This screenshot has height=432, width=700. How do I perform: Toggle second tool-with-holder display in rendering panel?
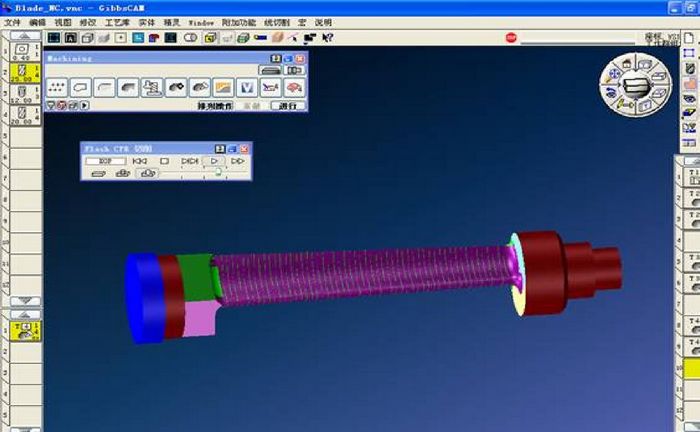click(x=123, y=174)
